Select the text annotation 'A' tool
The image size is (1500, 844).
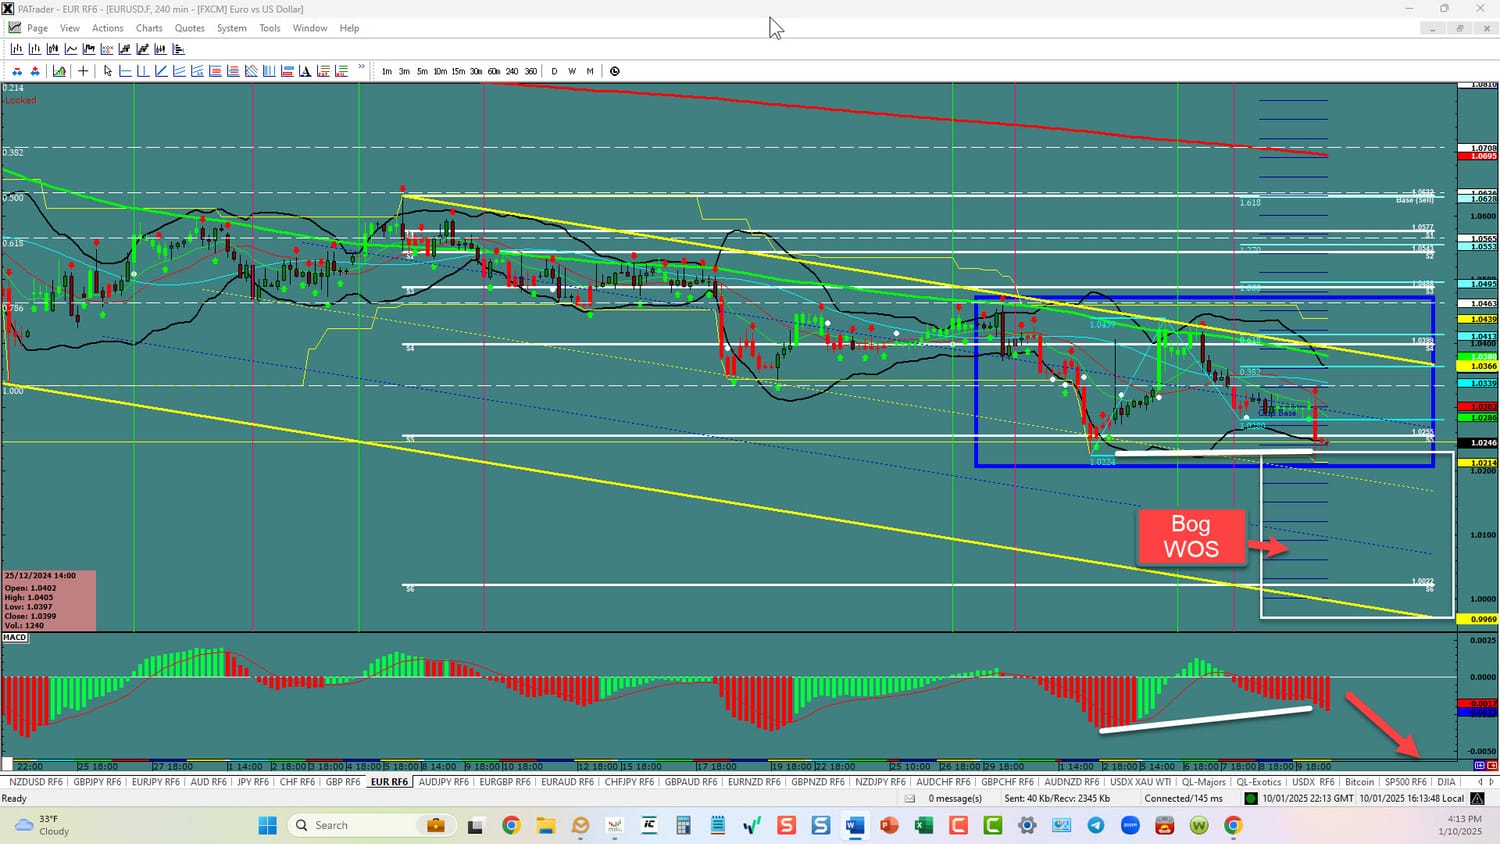(305, 71)
